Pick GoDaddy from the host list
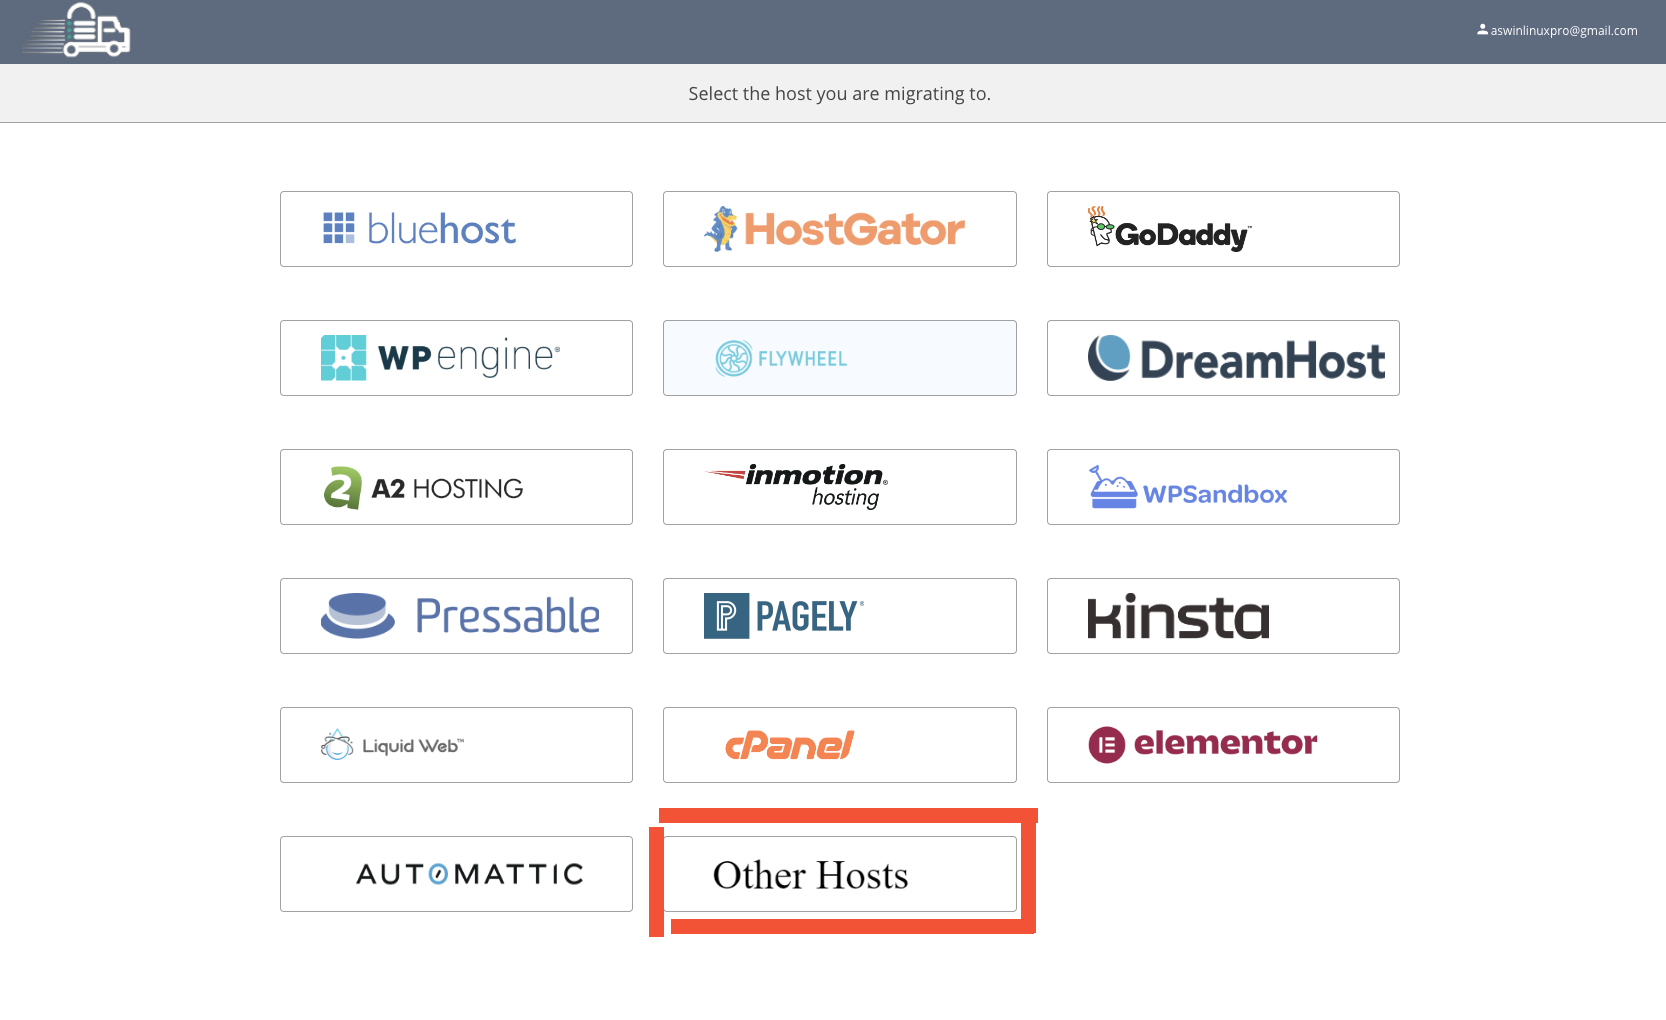 click(x=1222, y=229)
